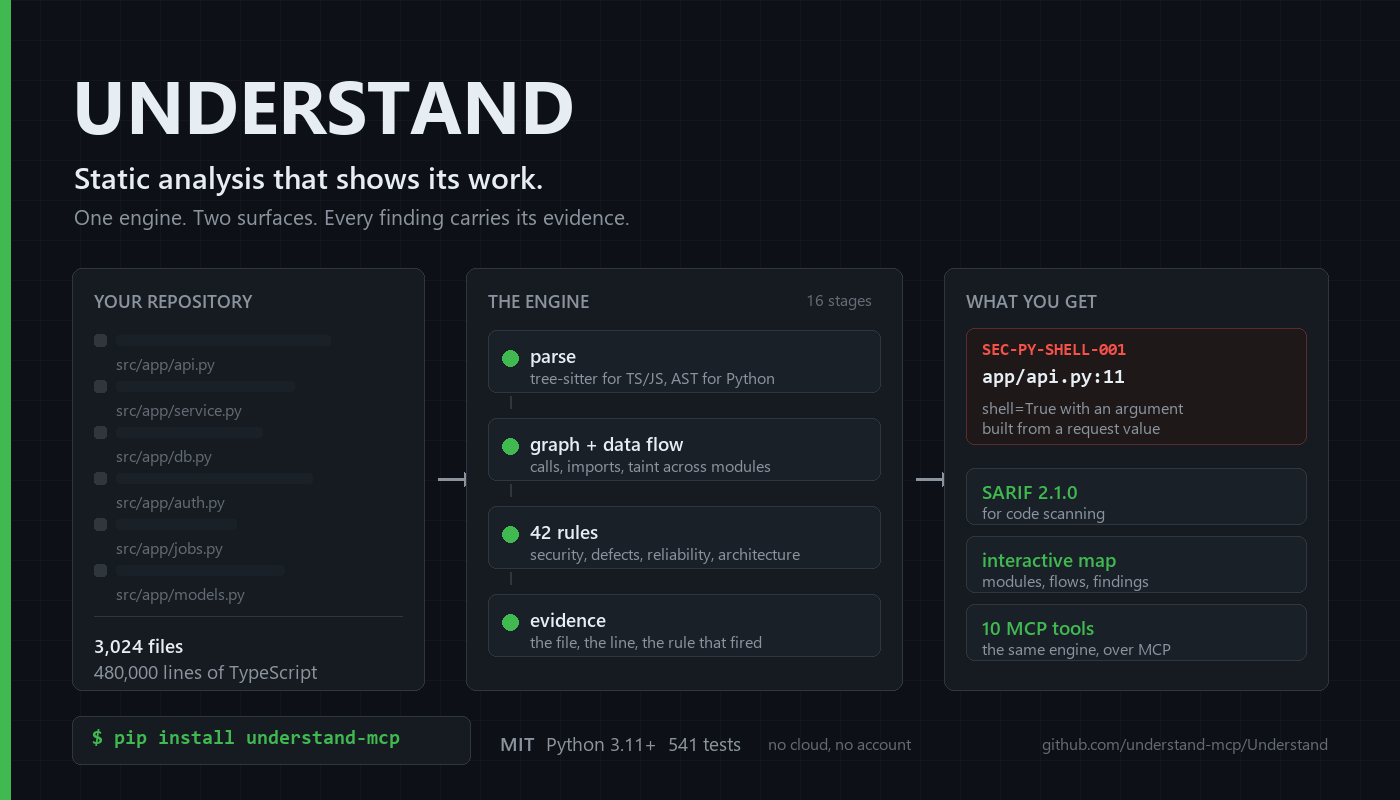
Task: Click the square file icon for src/app/api.py
Action: (x=100, y=341)
